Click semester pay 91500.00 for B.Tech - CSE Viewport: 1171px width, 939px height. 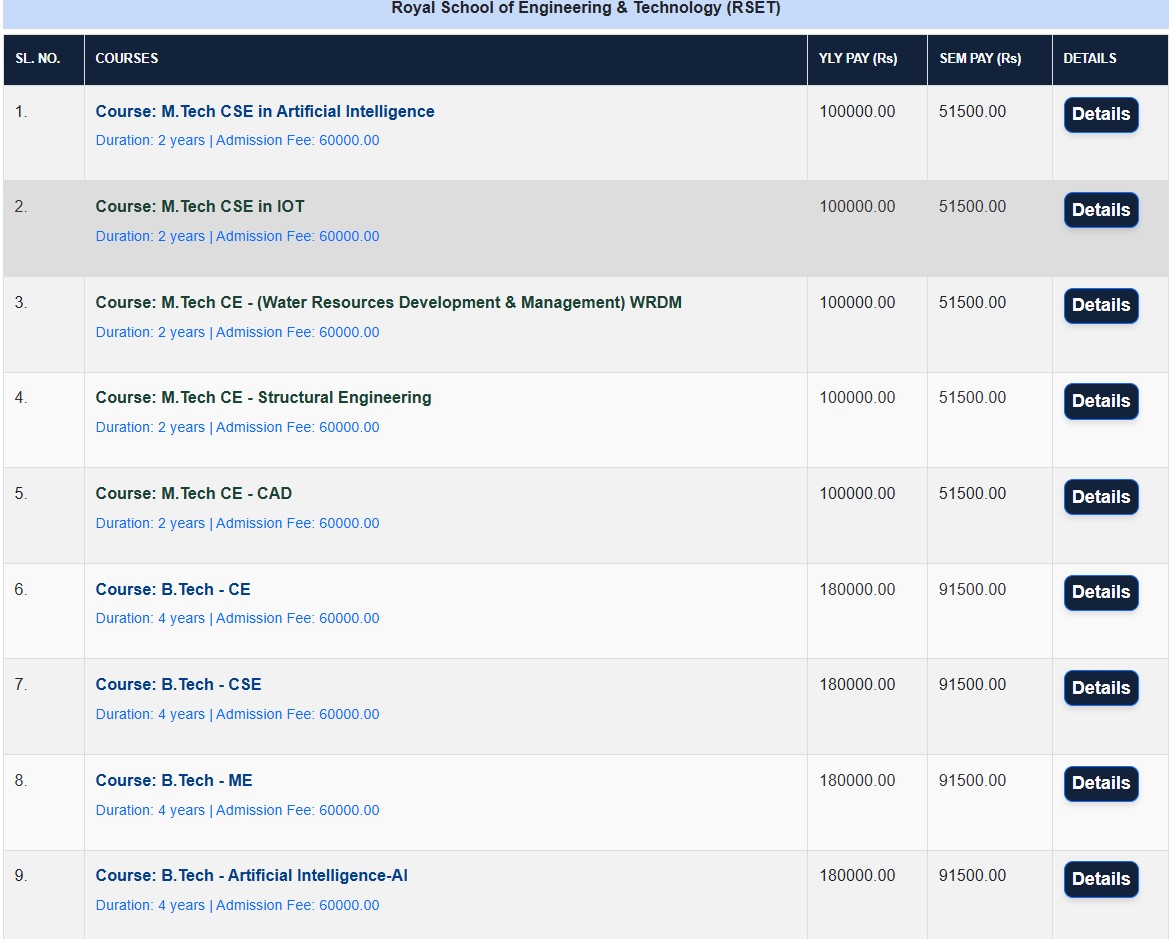tap(972, 684)
